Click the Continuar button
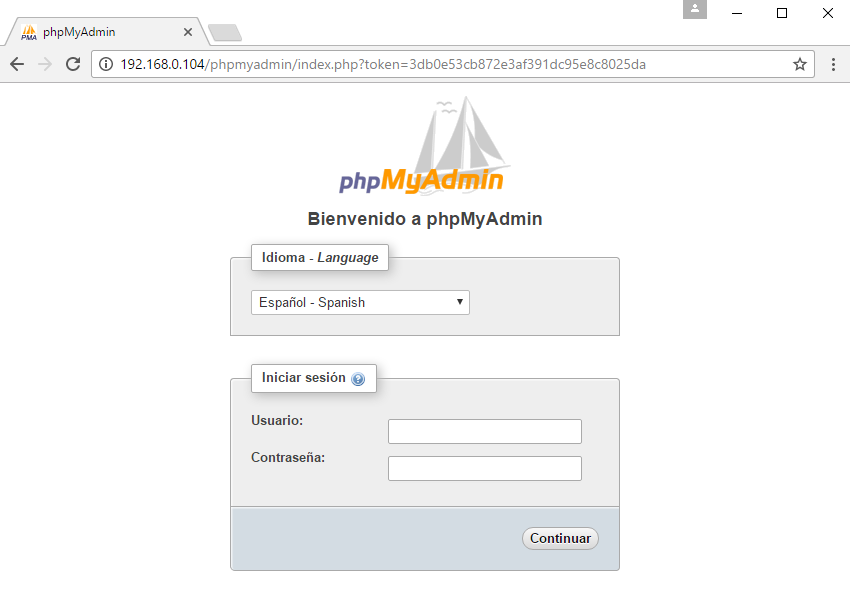This screenshot has width=850, height=600. [x=560, y=538]
